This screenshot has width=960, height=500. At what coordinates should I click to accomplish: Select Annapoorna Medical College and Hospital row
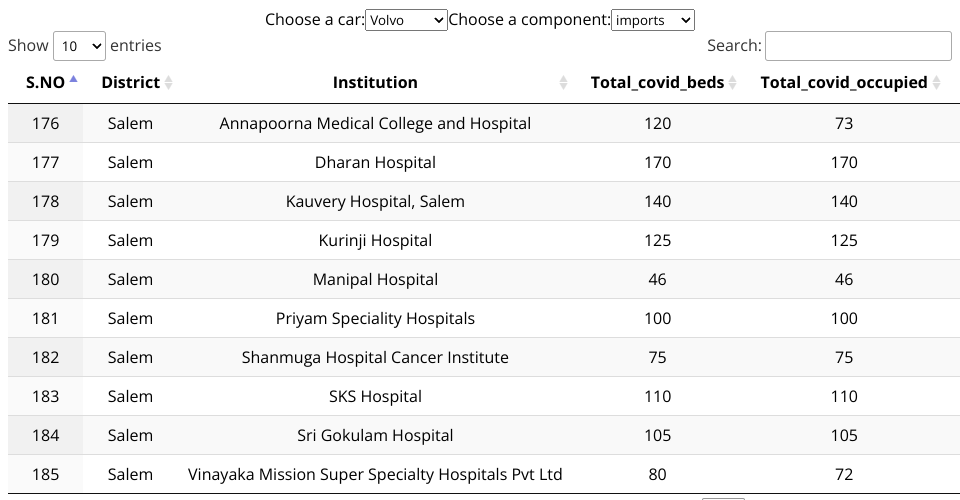pyautogui.click(x=375, y=123)
